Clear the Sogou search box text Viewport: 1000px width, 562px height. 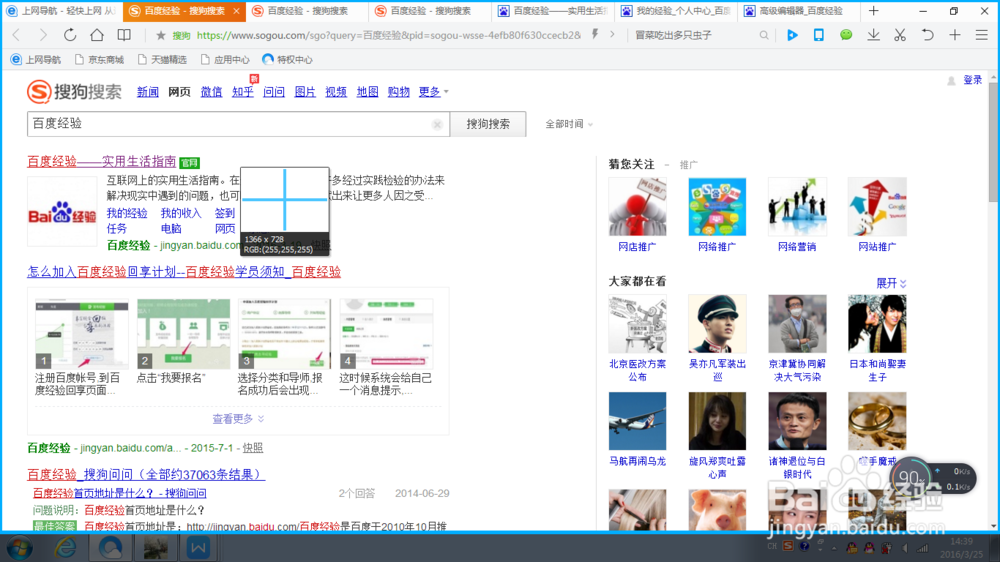click(x=437, y=124)
